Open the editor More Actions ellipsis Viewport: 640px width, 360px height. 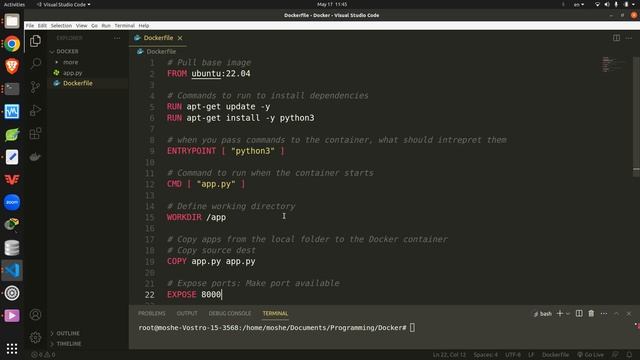(x=629, y=38)
